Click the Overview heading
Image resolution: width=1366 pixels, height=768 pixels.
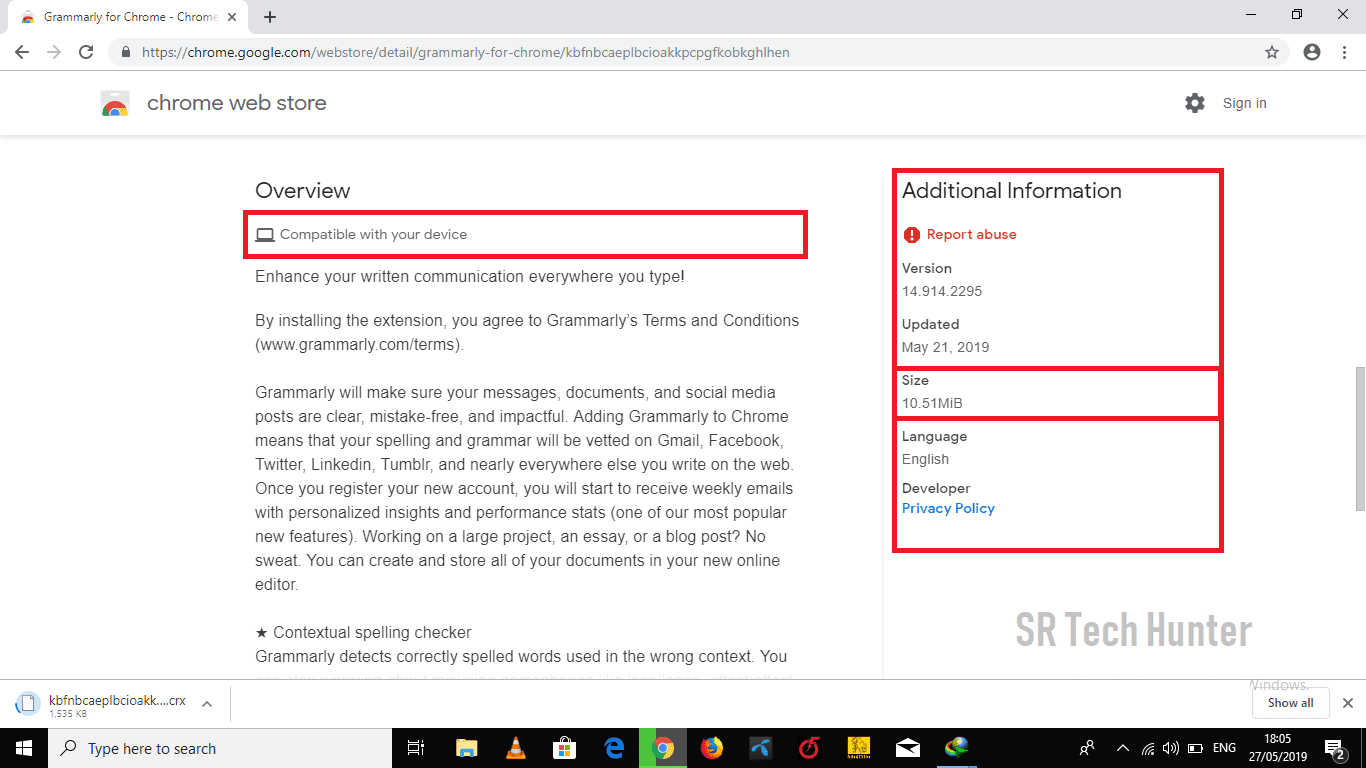click(302, 190)
